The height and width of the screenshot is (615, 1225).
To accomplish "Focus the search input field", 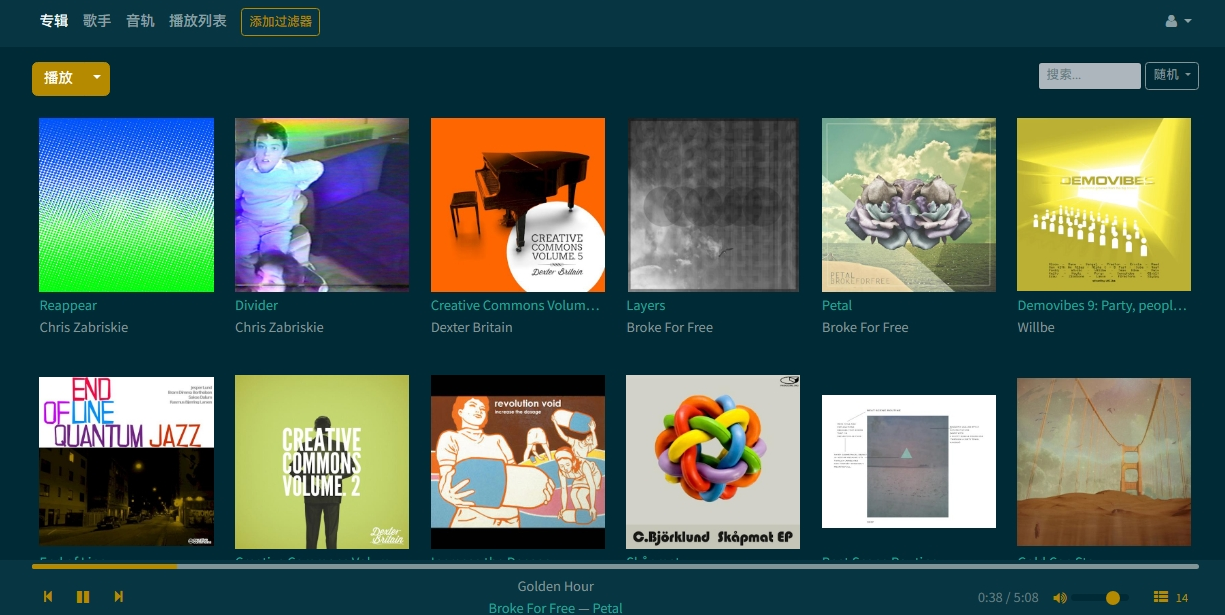I will [x=1089, y=75].
